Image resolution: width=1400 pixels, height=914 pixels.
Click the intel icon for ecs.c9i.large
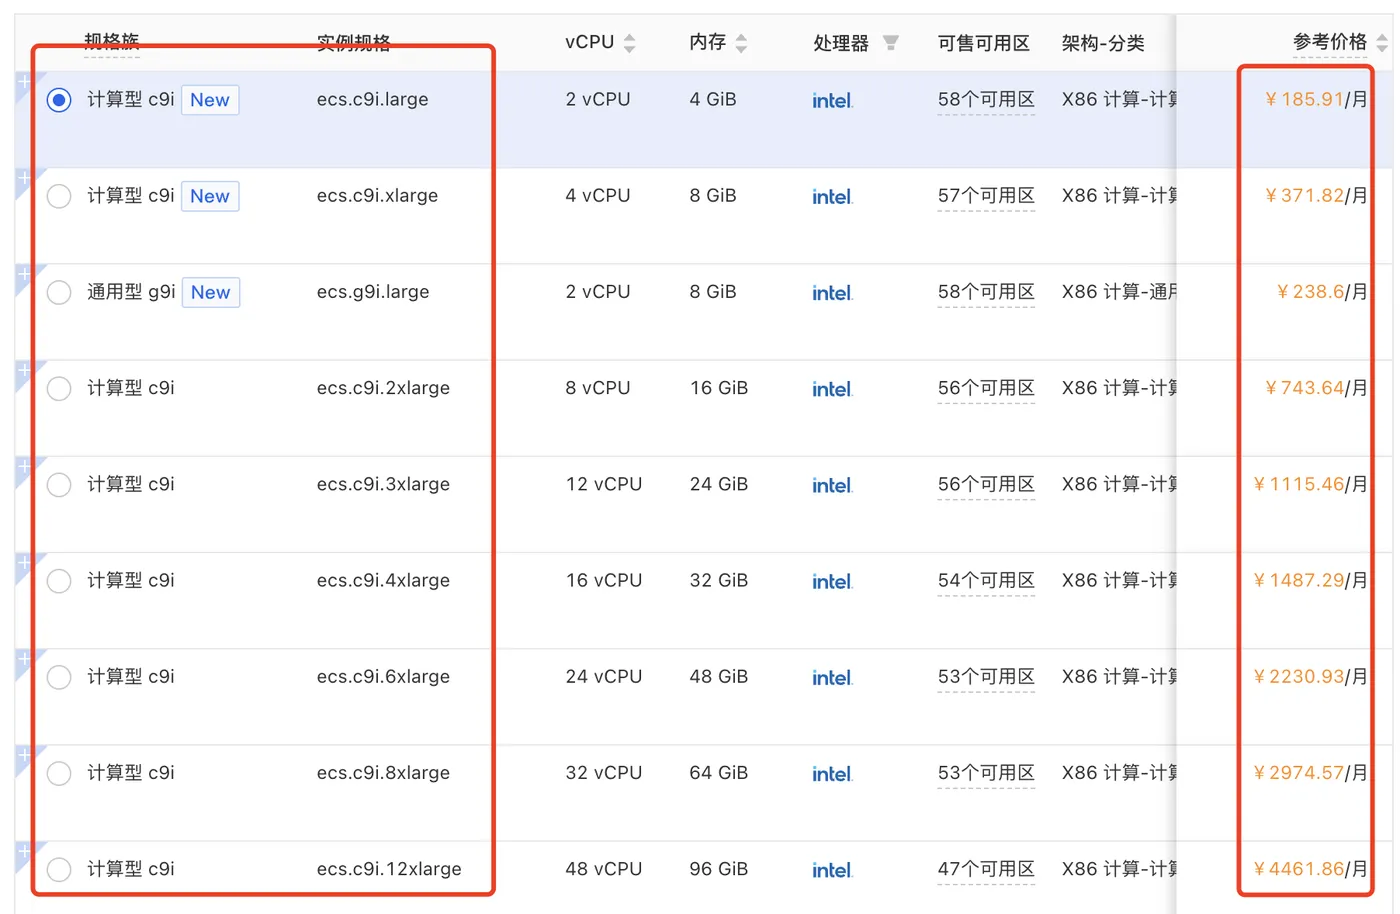(x=832, y=100)
